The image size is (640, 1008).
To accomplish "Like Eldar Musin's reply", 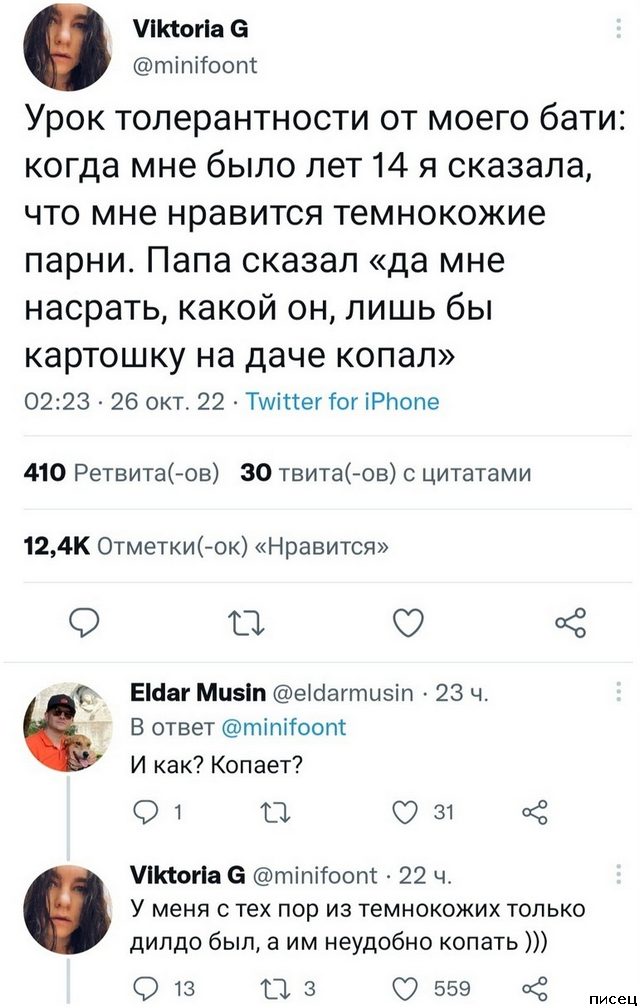I will click(406, 811).
